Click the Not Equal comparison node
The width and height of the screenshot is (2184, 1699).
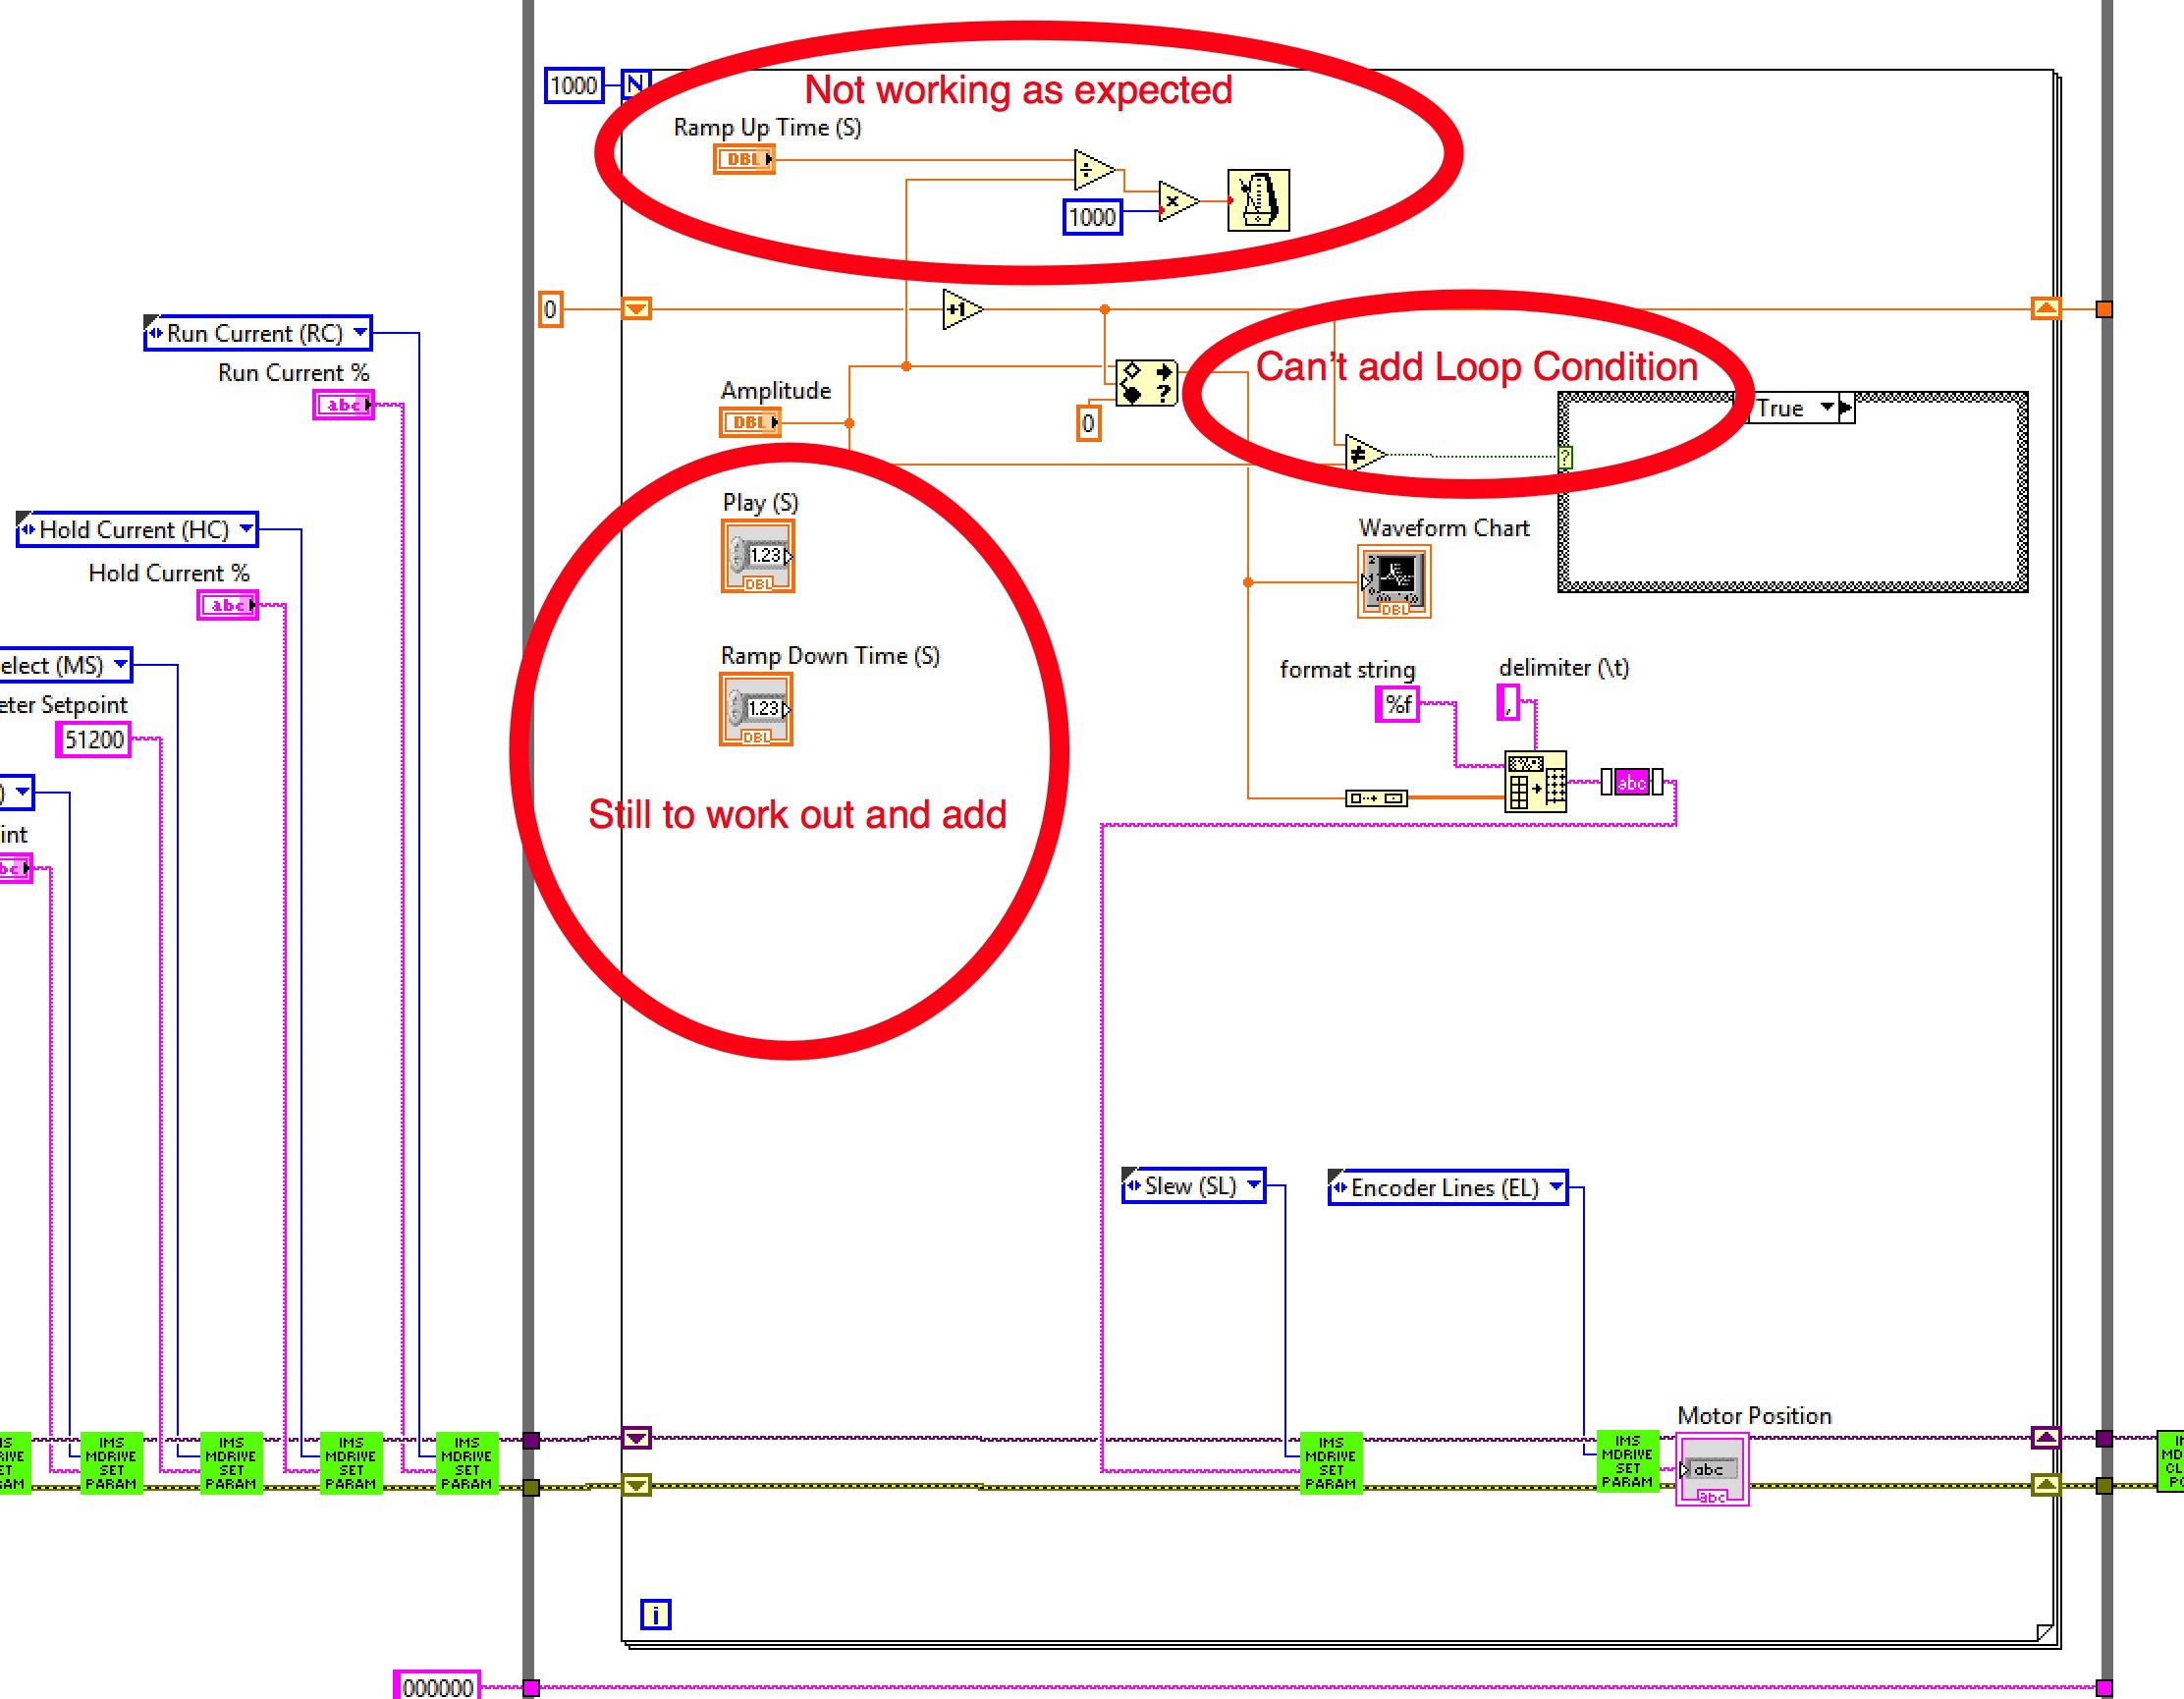[1363, 456]
